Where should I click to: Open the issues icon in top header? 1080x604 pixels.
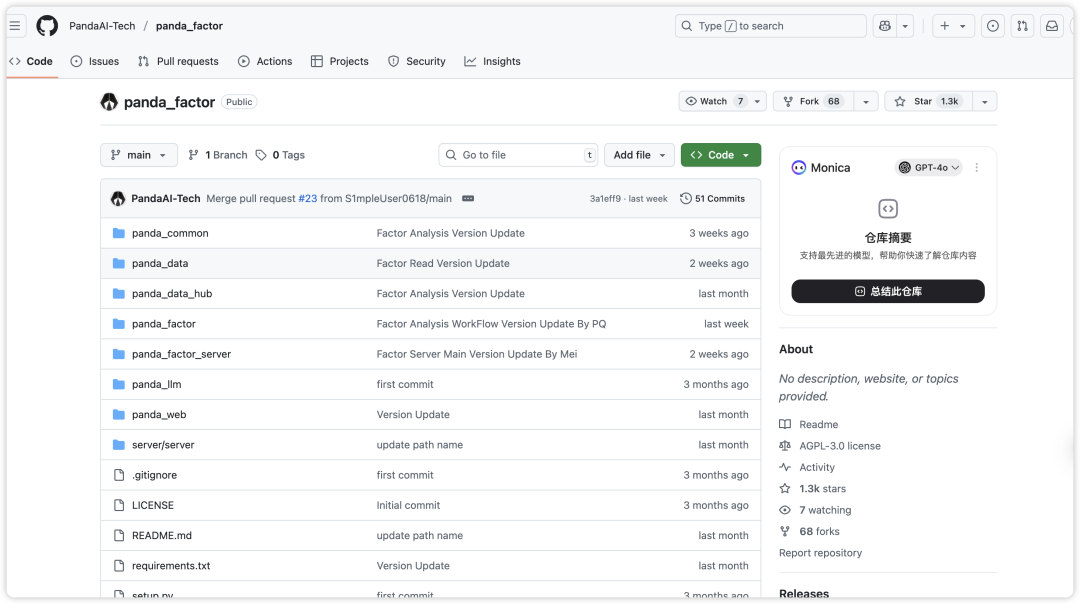[992, 26]
